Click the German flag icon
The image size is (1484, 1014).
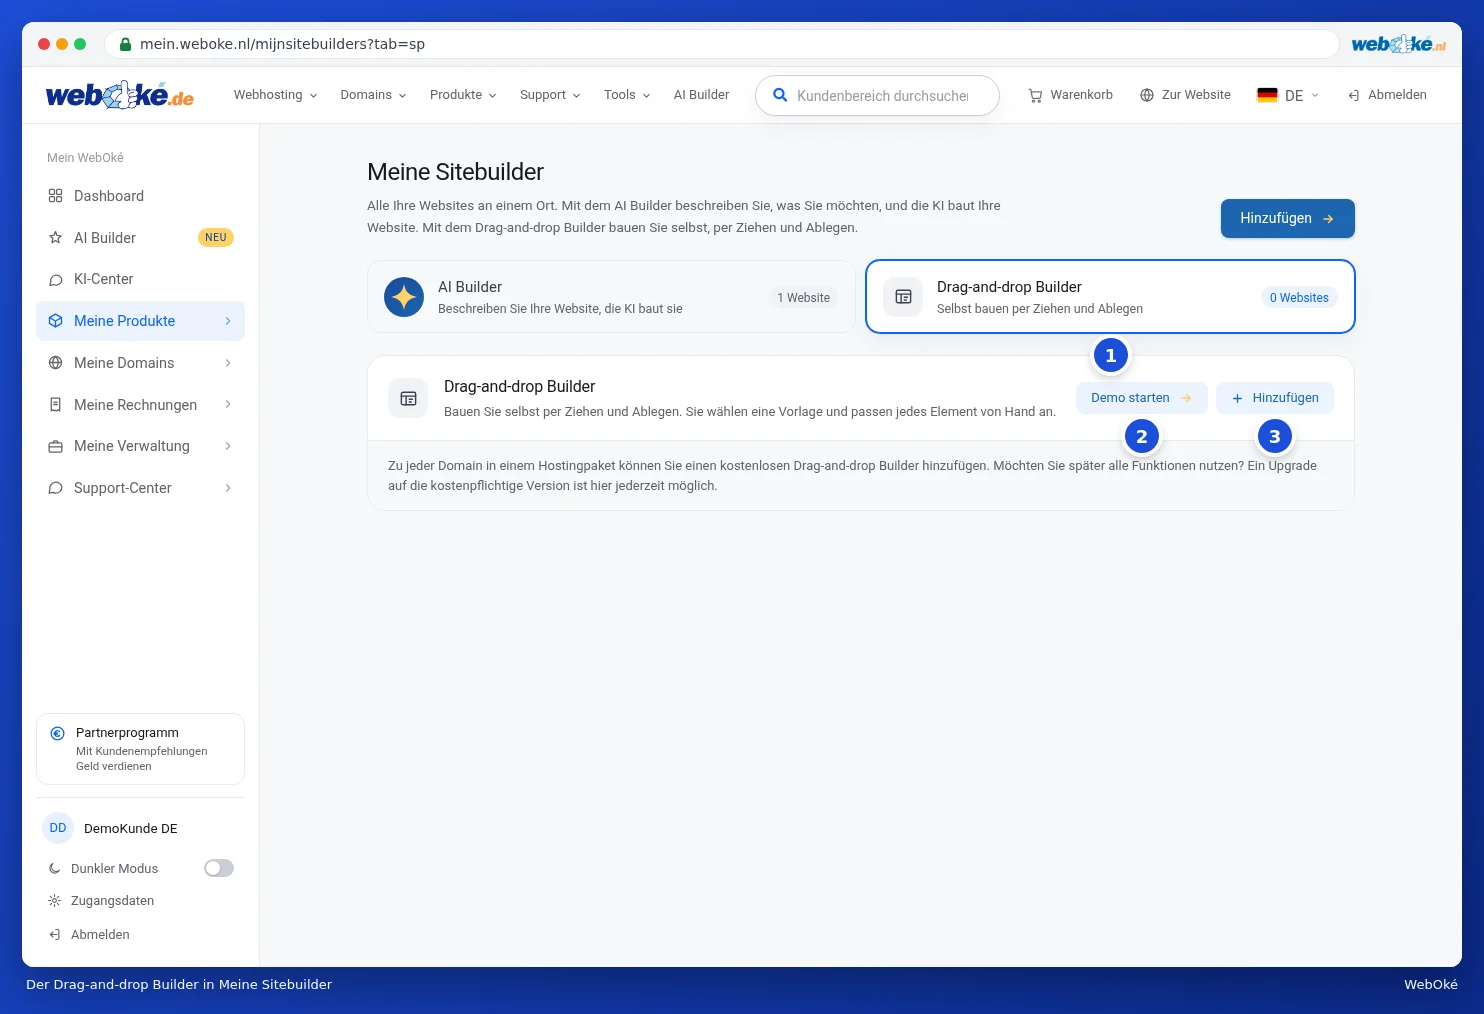pyautogui.click(x=1267, y=95)
